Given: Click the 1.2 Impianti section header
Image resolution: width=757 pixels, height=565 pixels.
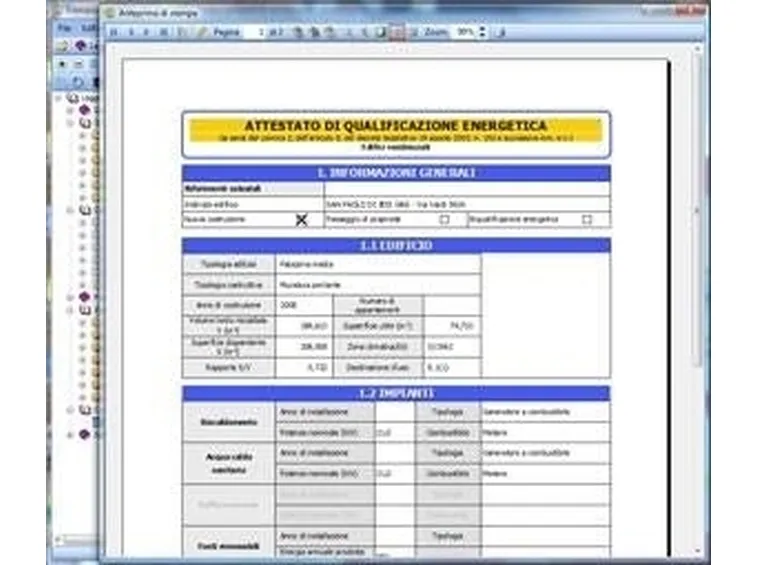Looking at the screenshot, I should coord(396,394).
